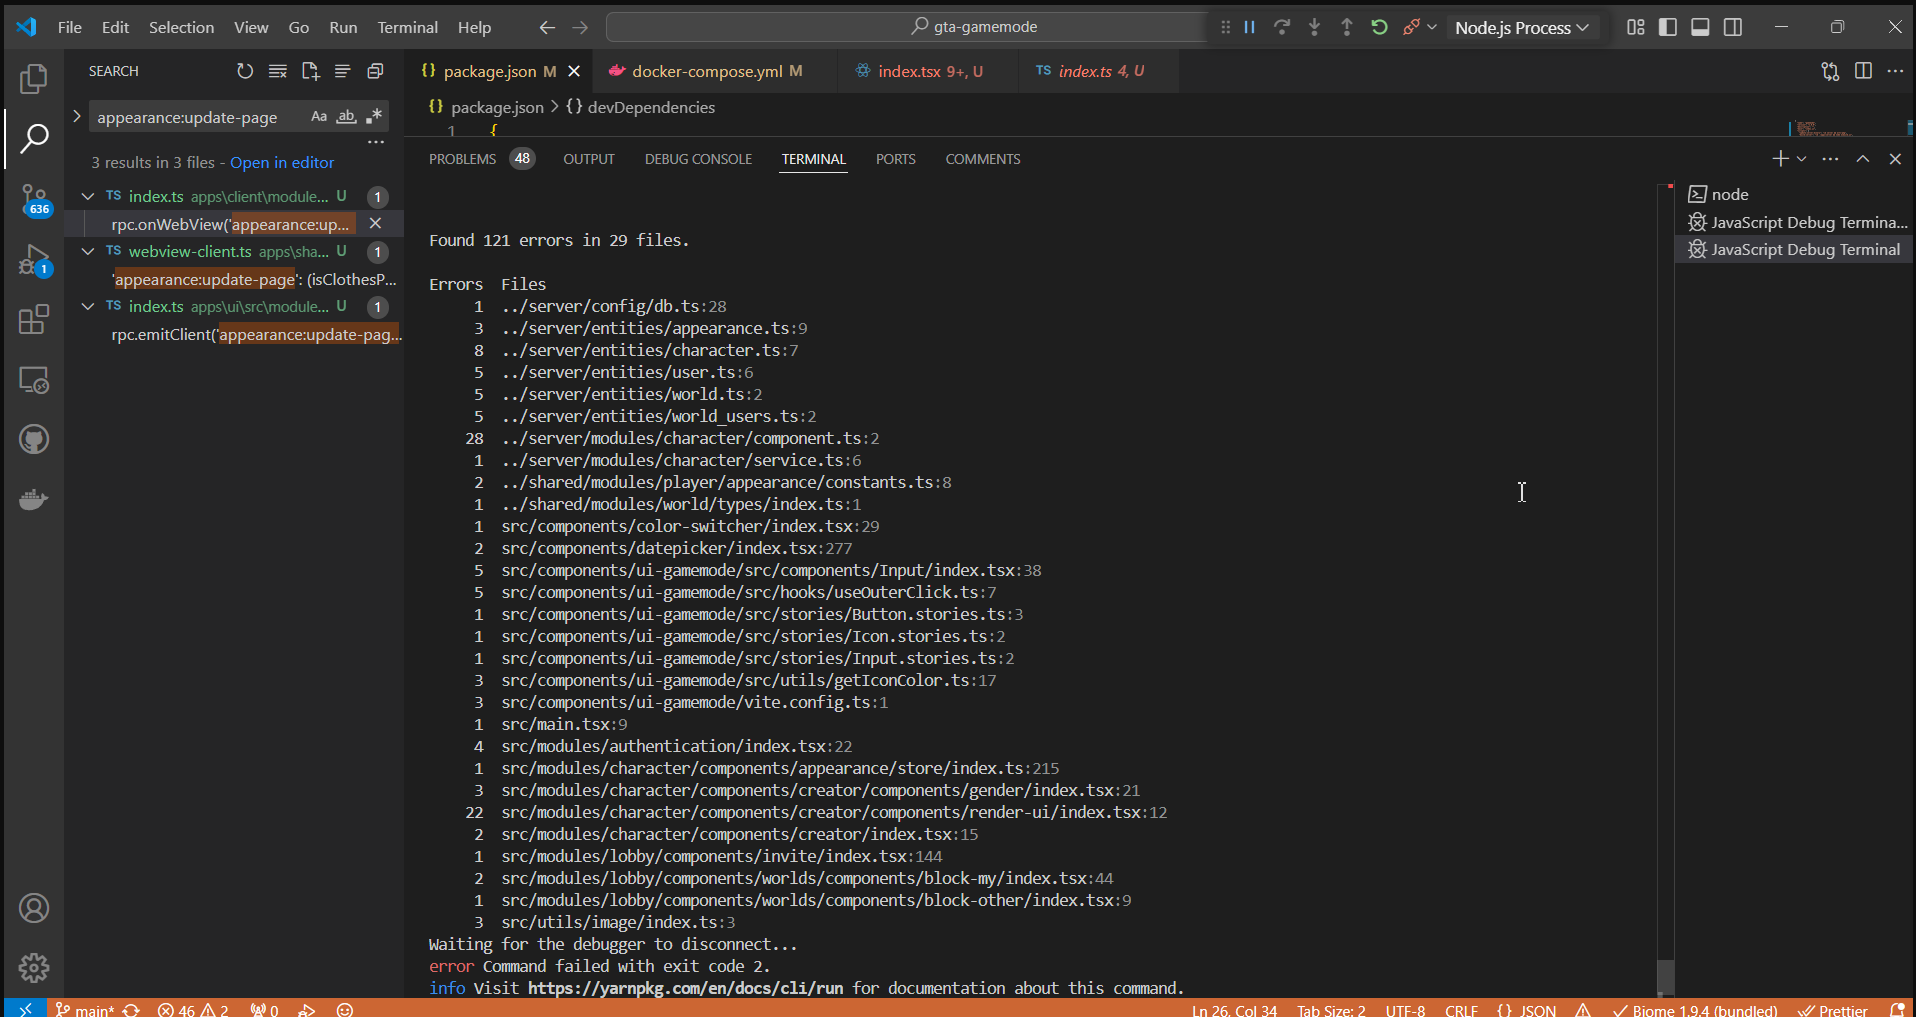The height and width of the screenshot is (1017, 1916).
Task: Switch to the DEBUG CONSOLE tab
Action: pos(698,159)
